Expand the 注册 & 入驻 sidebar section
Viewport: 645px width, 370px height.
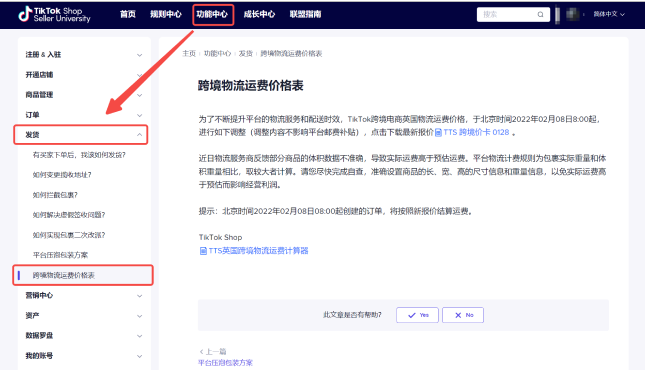coord(84,55)
